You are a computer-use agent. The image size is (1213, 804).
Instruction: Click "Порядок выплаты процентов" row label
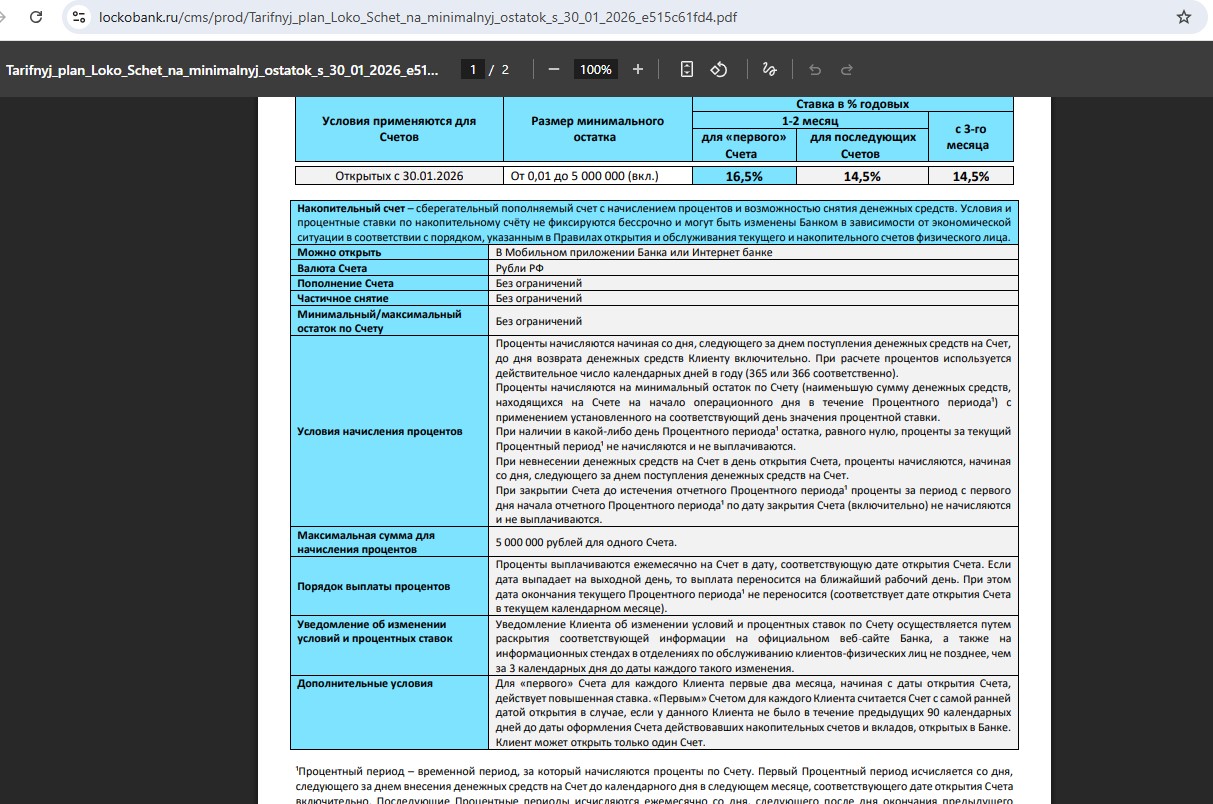pos(374,586)
